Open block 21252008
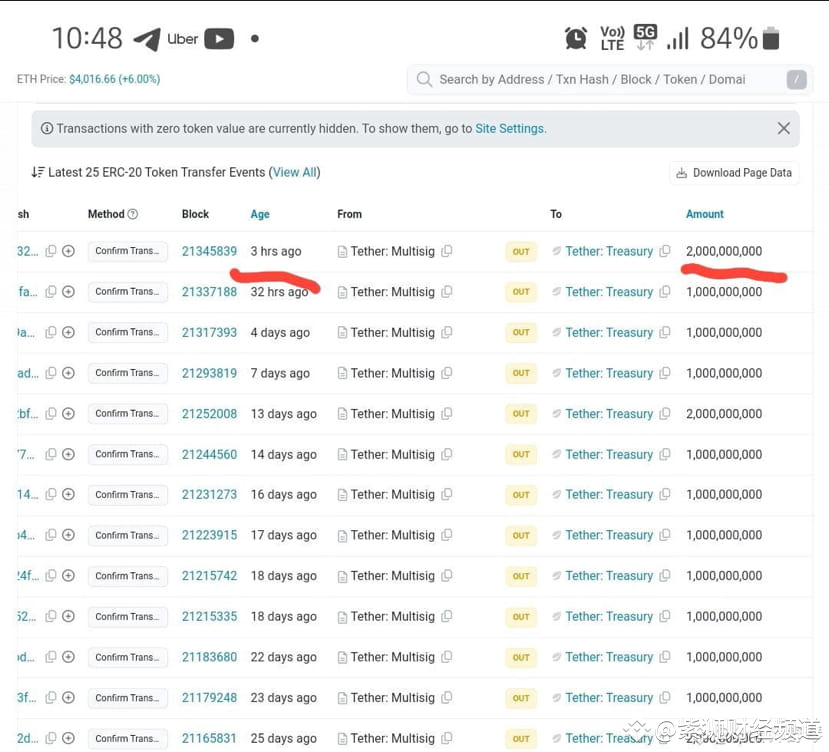 coord(209,414)
